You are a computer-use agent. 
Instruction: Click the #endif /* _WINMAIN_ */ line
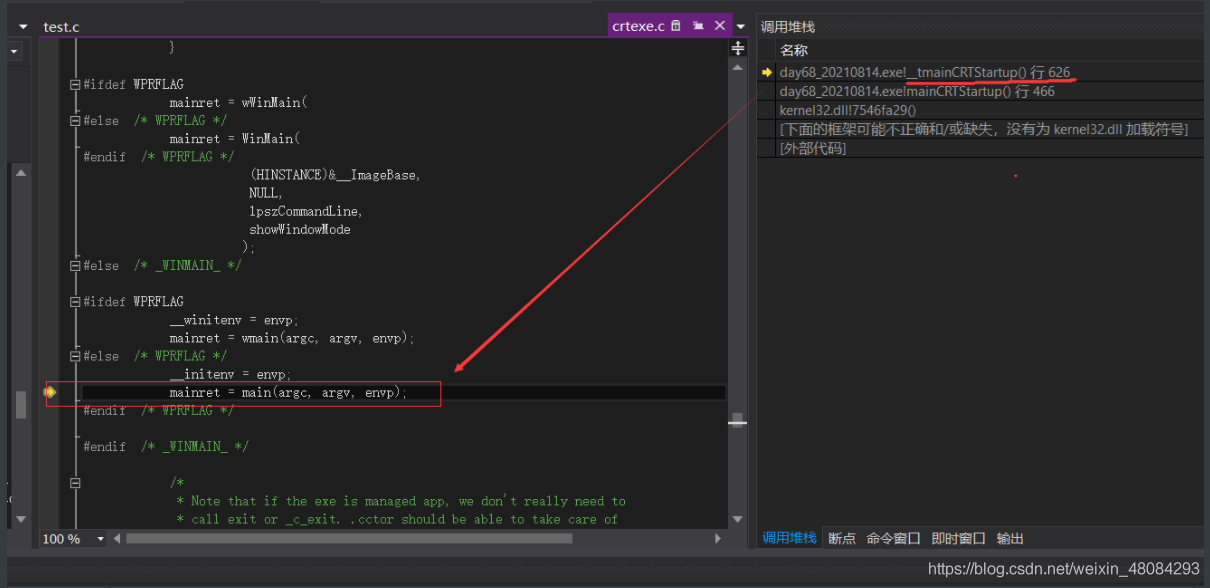166,447
